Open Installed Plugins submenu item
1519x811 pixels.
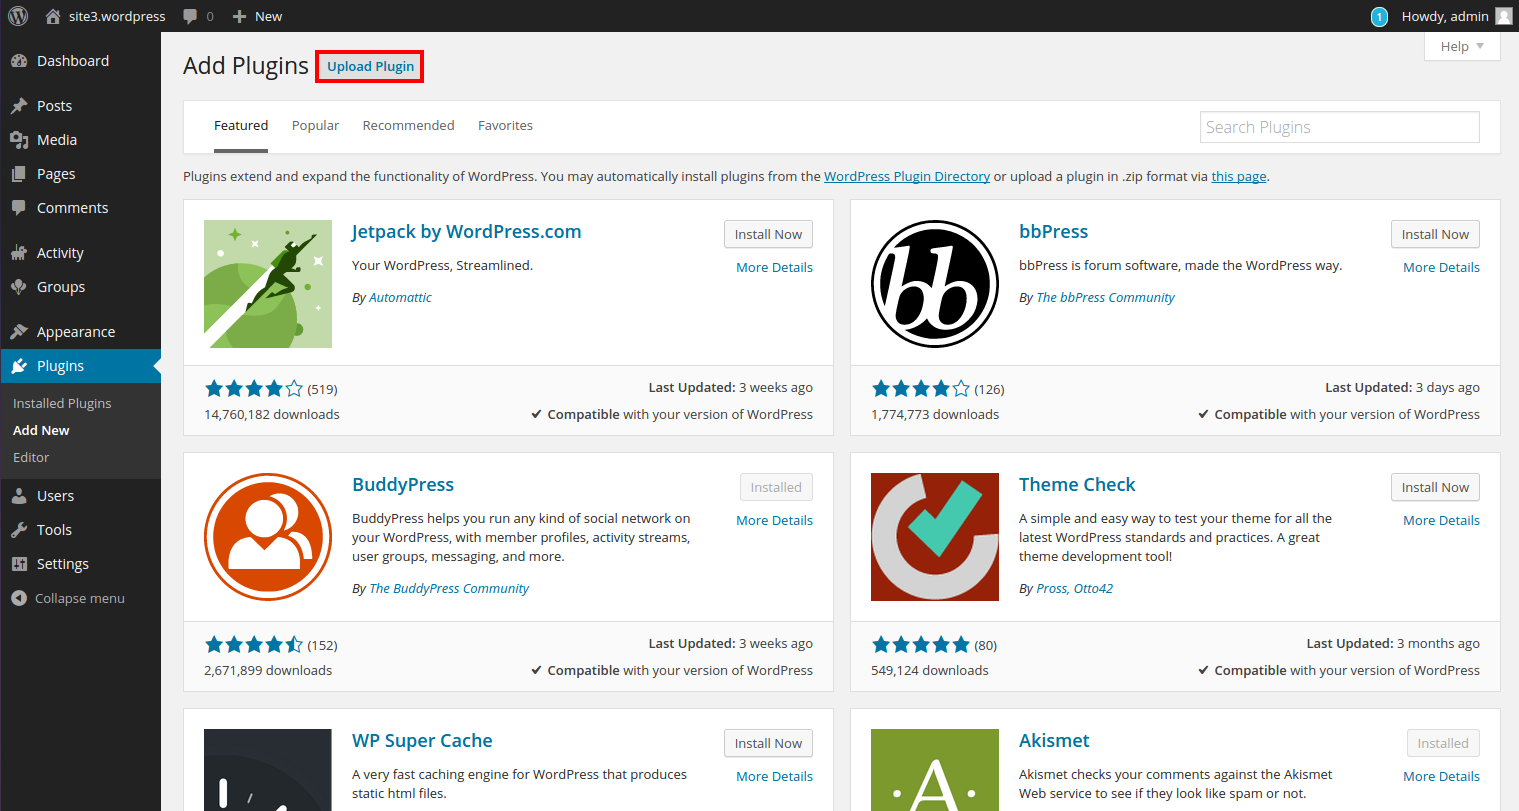point(62,403)
